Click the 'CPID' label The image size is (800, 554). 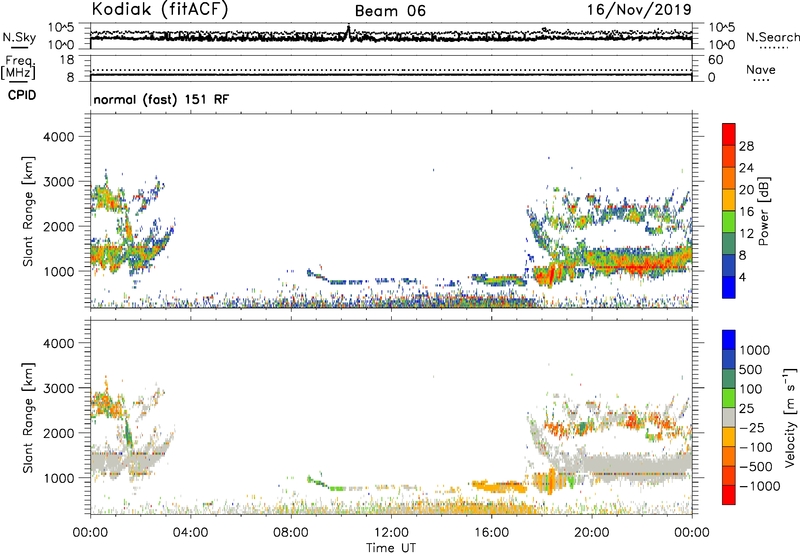click(x=22, y=95)
